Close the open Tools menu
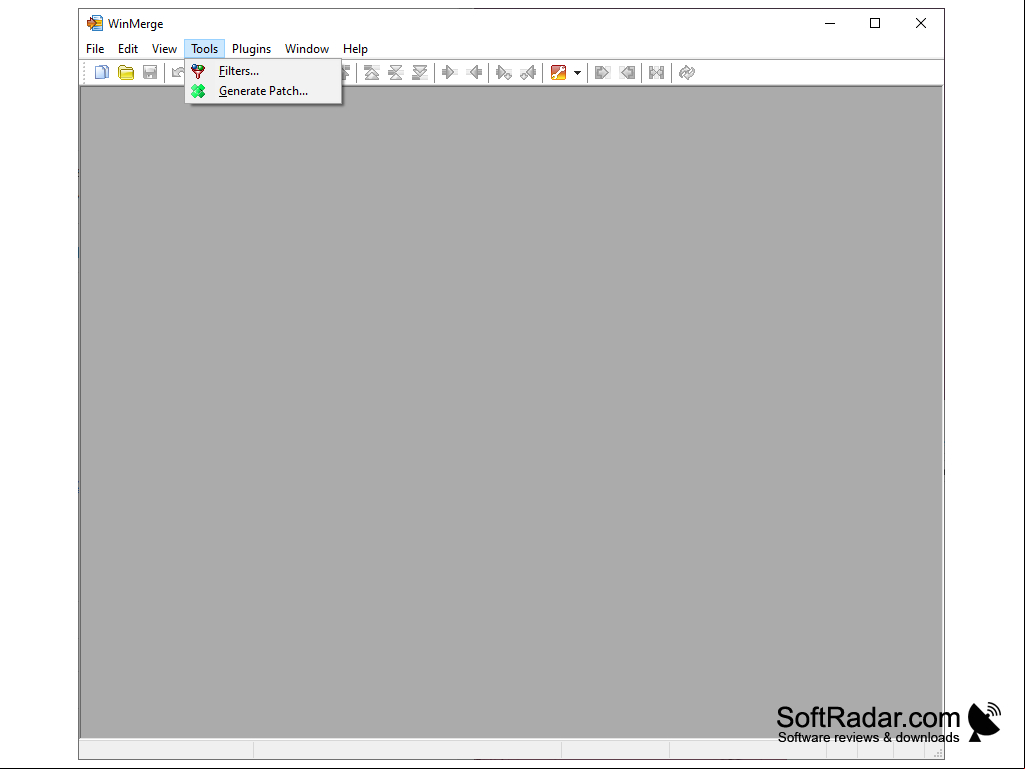 coord(205,49)
